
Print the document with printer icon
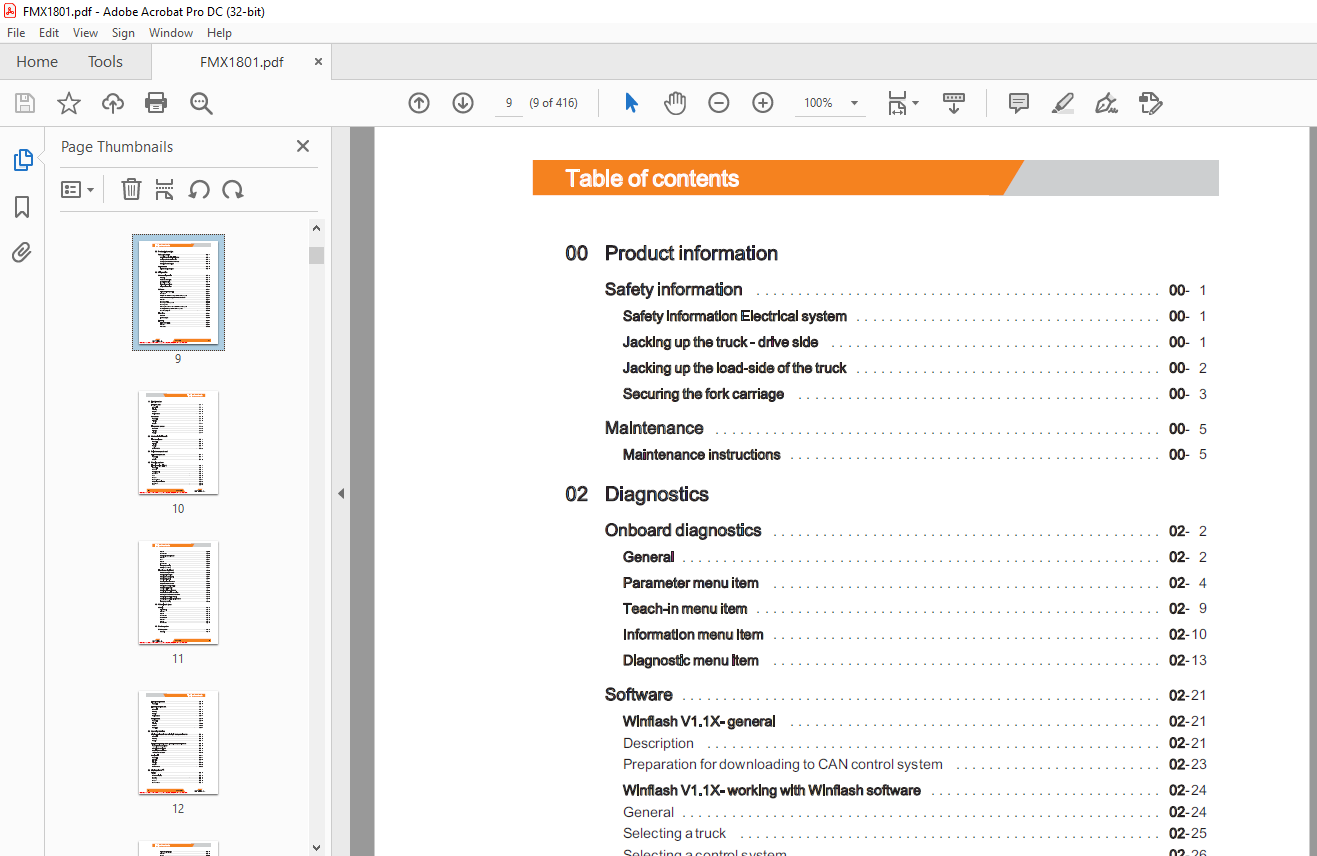(156, 103)
